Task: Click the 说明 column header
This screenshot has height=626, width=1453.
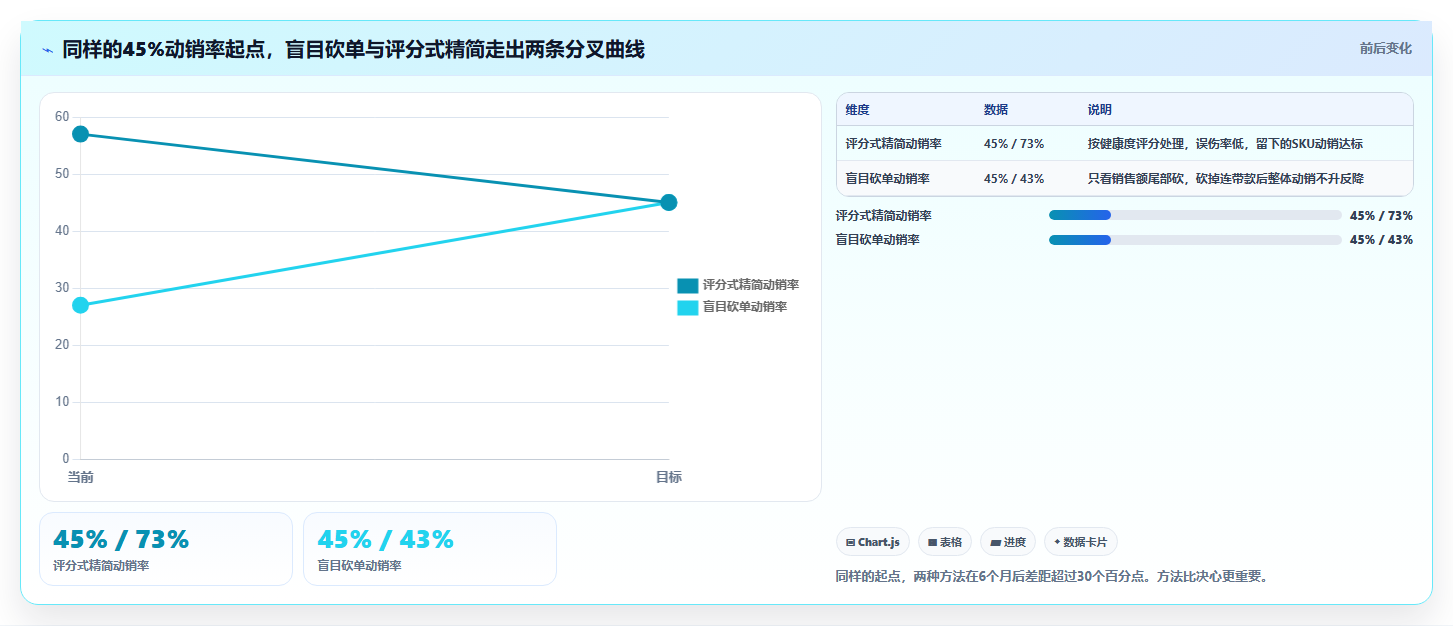Action: [x=1100, y=110]
